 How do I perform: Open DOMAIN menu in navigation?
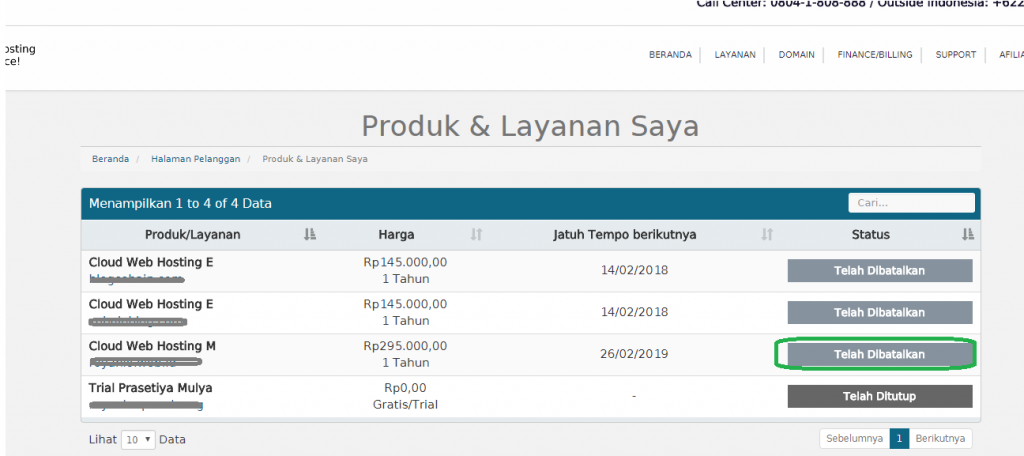tap(796, 55)
